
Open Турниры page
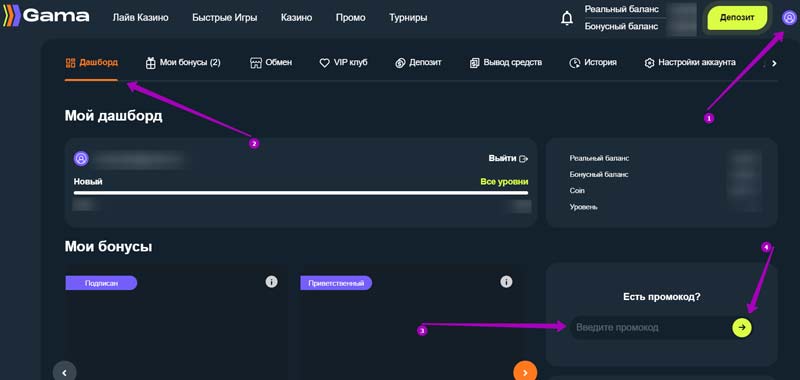pyautogui.click(x=408, y=18)
